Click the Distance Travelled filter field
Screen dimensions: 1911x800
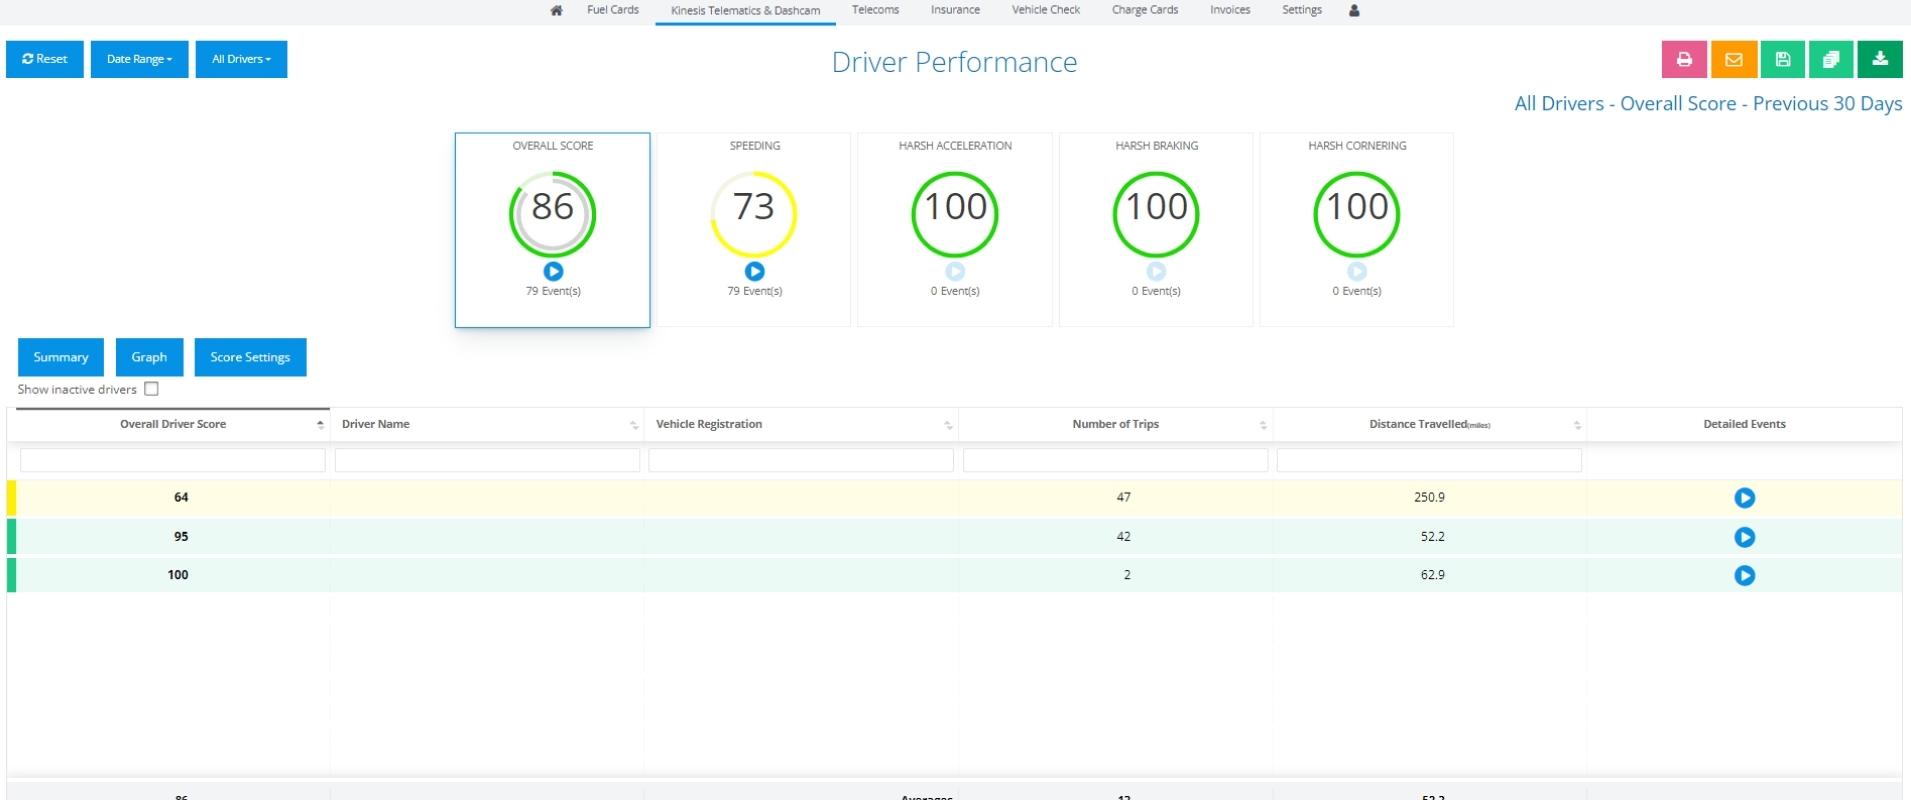tap(1429, 460)
